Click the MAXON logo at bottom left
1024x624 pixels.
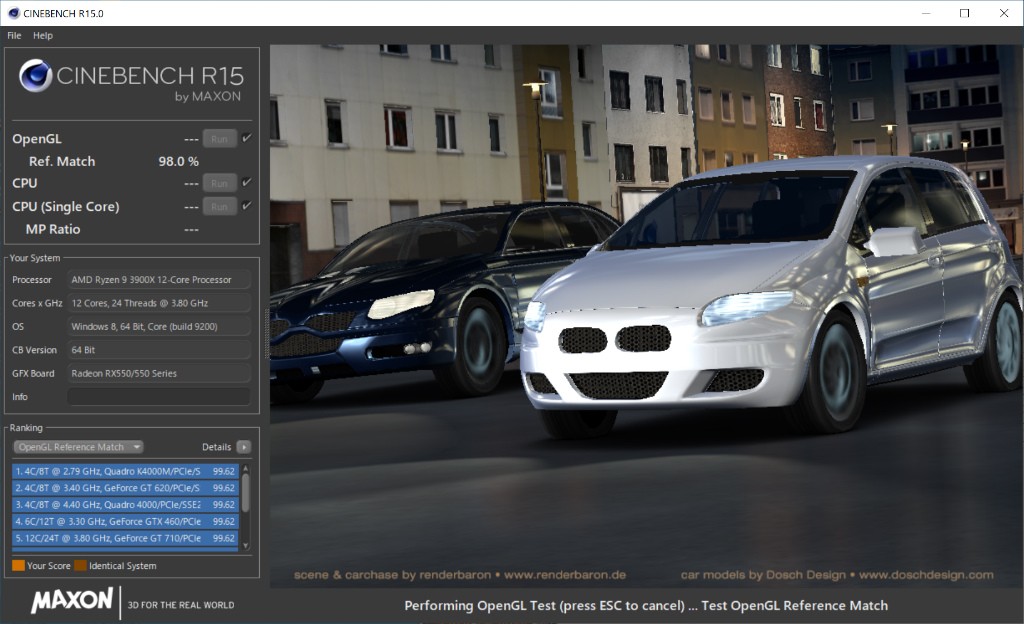coord(72,601)
